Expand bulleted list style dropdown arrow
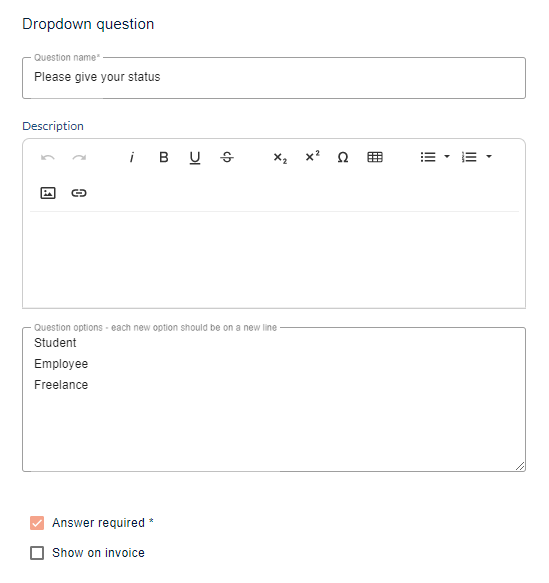The height and width of the screenshot is (583, 549). pyautogui.click(x=447, y=157)
